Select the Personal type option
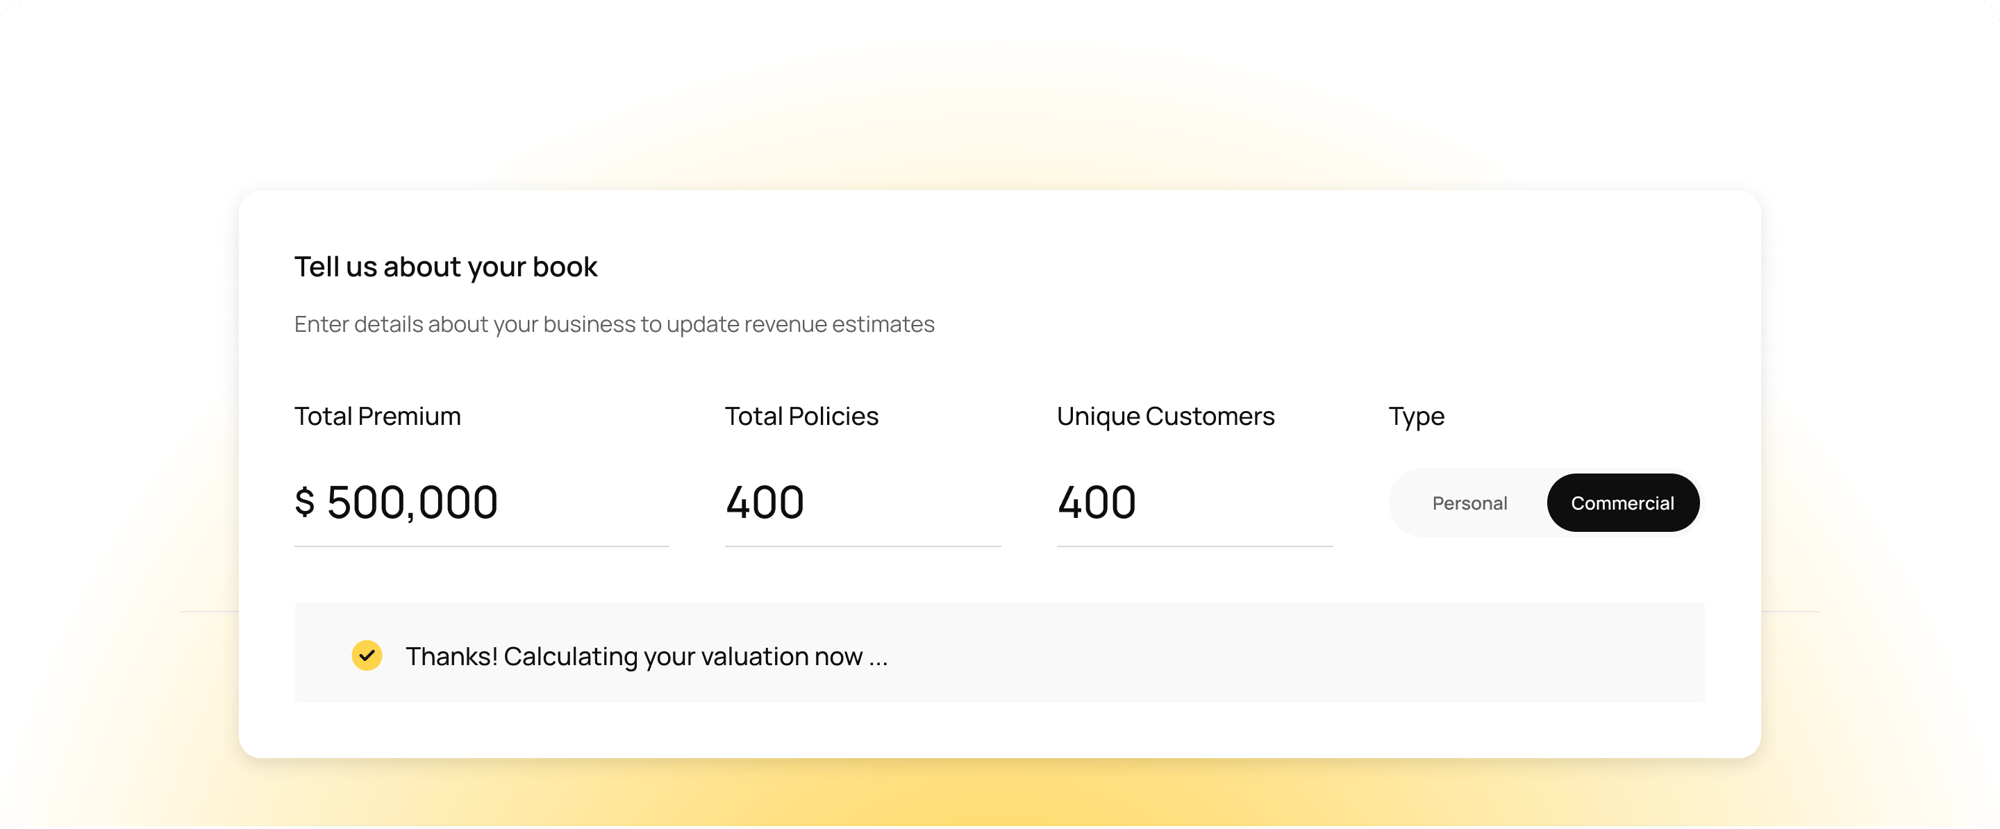Viewport: 2000px width, 829px height. coord(1469,503)
